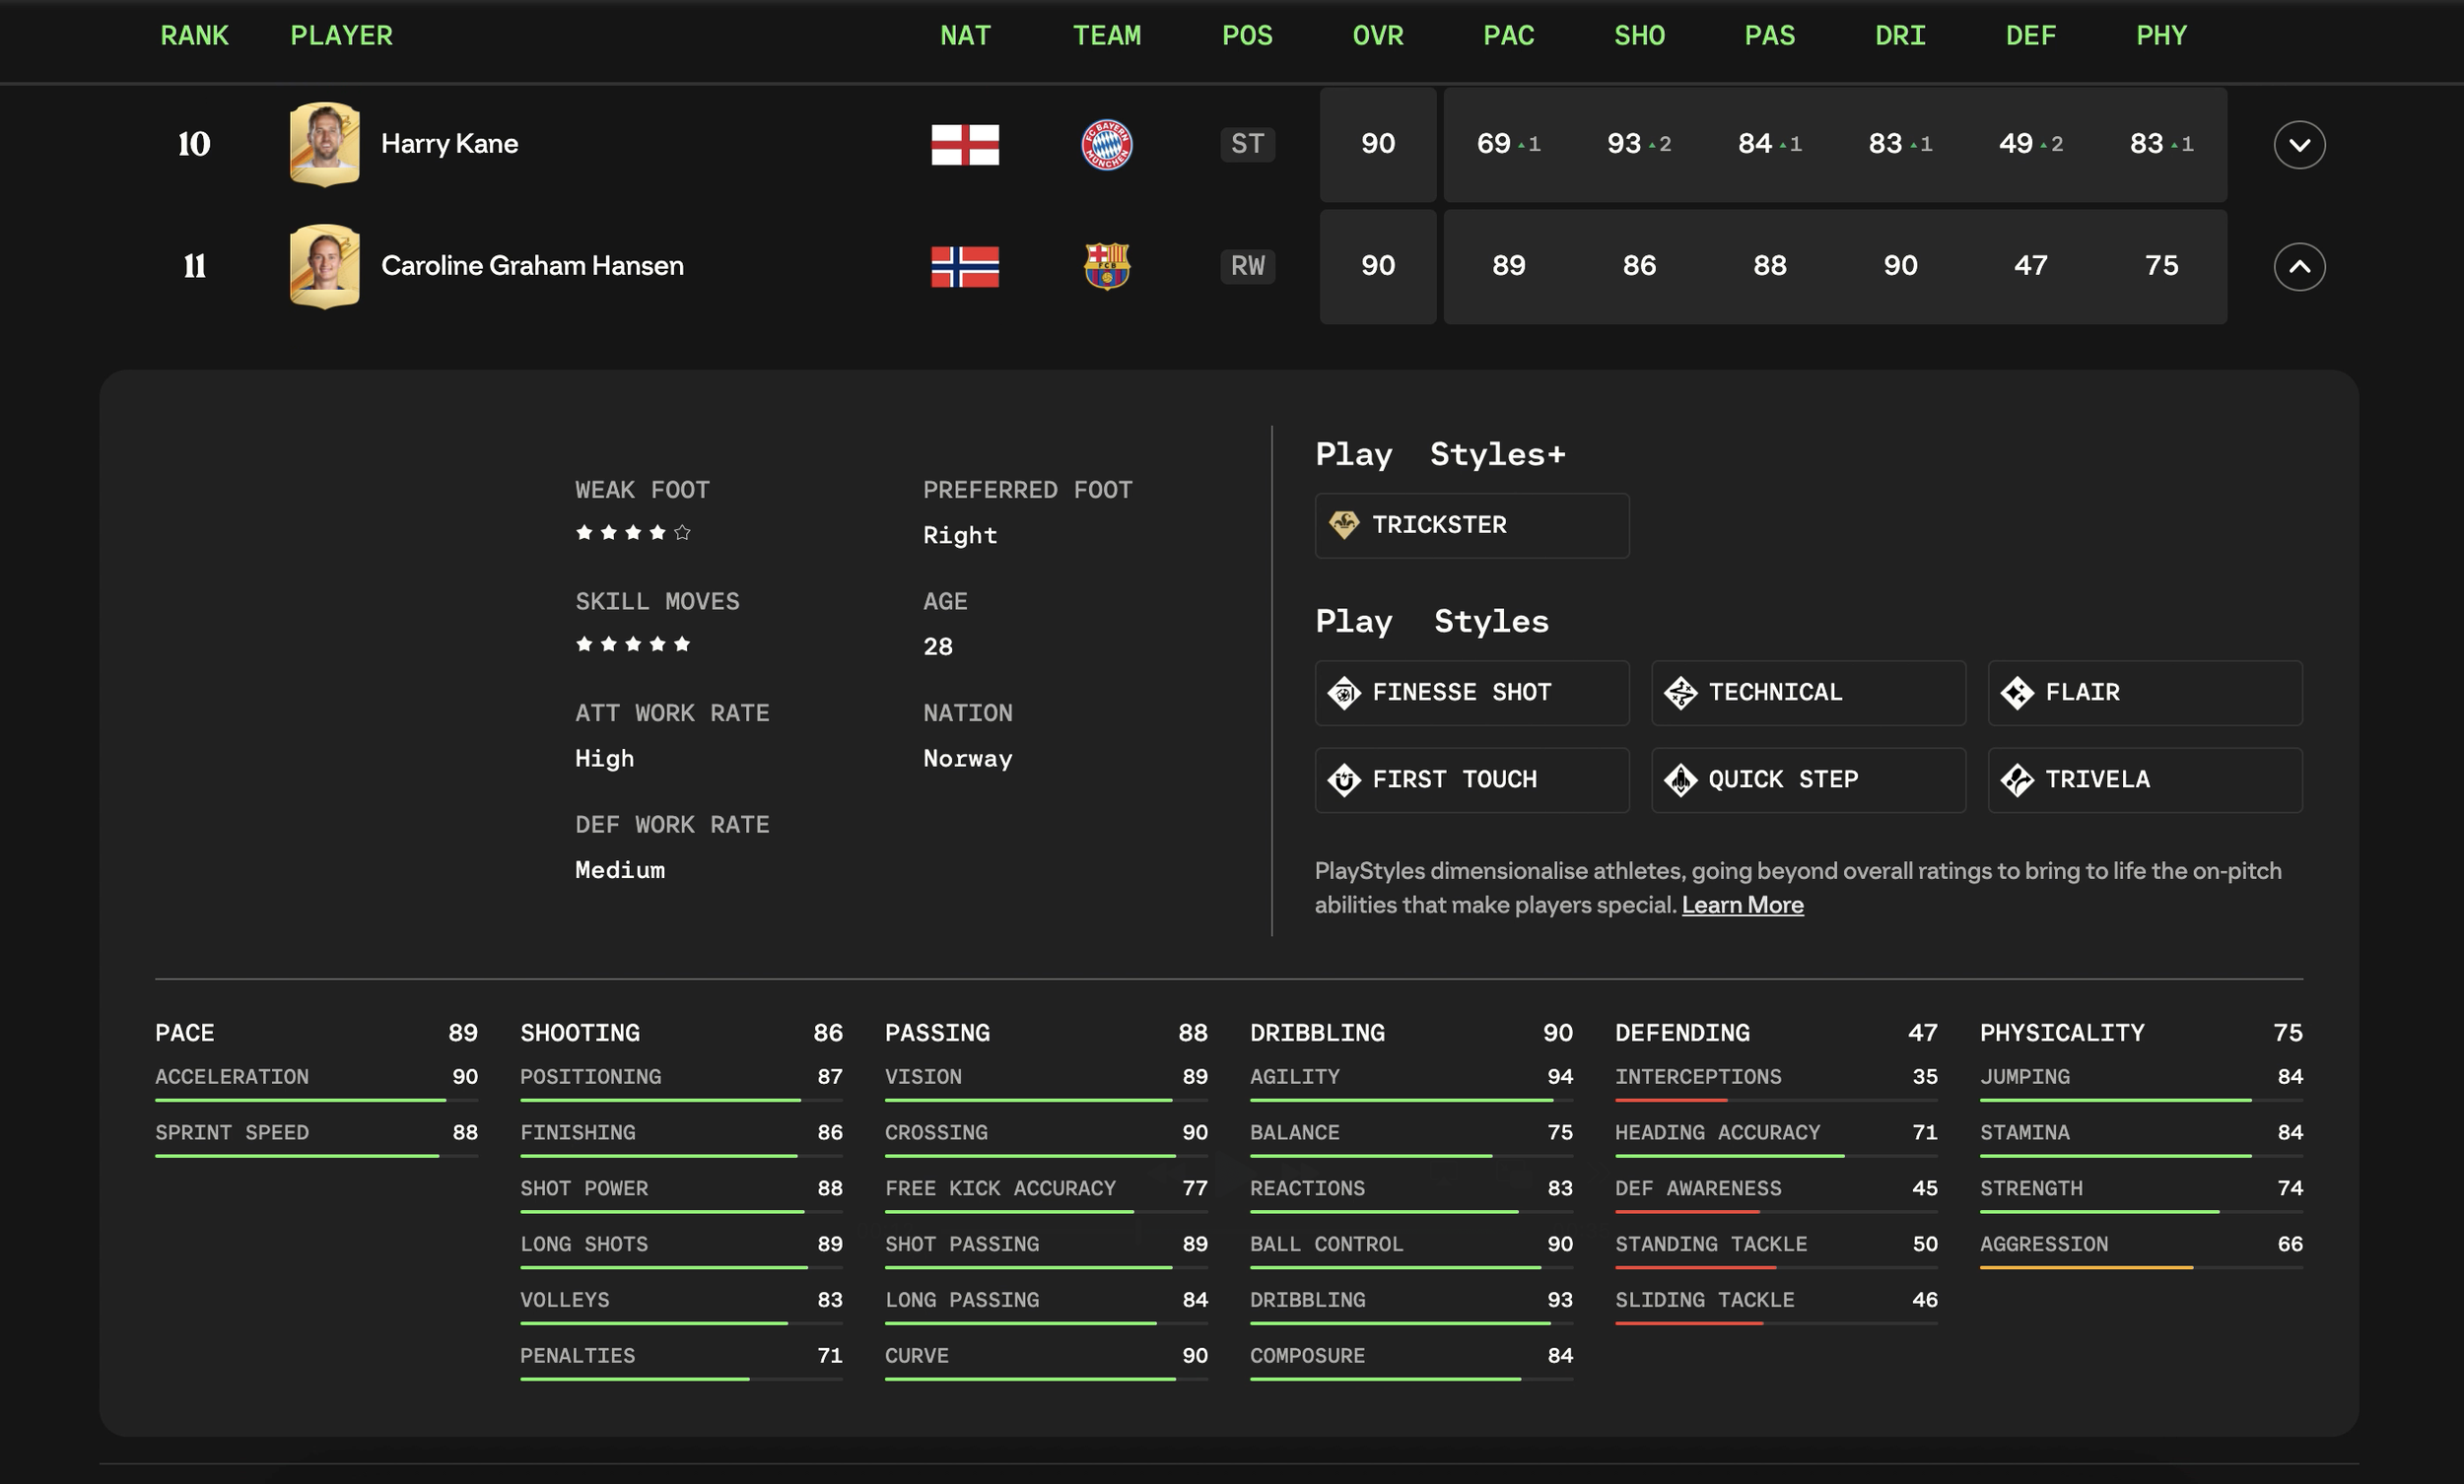2464x1484 pixels.
Task: Click the Age value 28
Action: tap(937, 647)
